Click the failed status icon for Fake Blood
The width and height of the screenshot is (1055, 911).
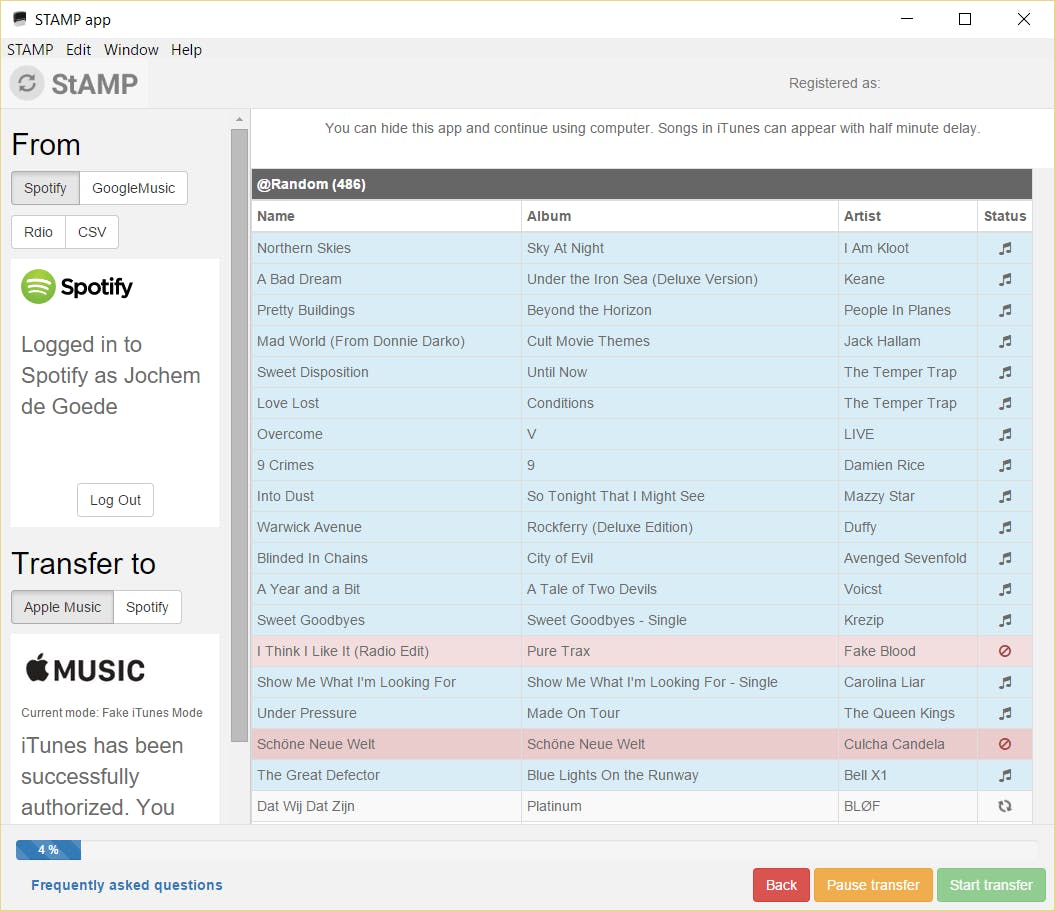tap(1005, 651)
